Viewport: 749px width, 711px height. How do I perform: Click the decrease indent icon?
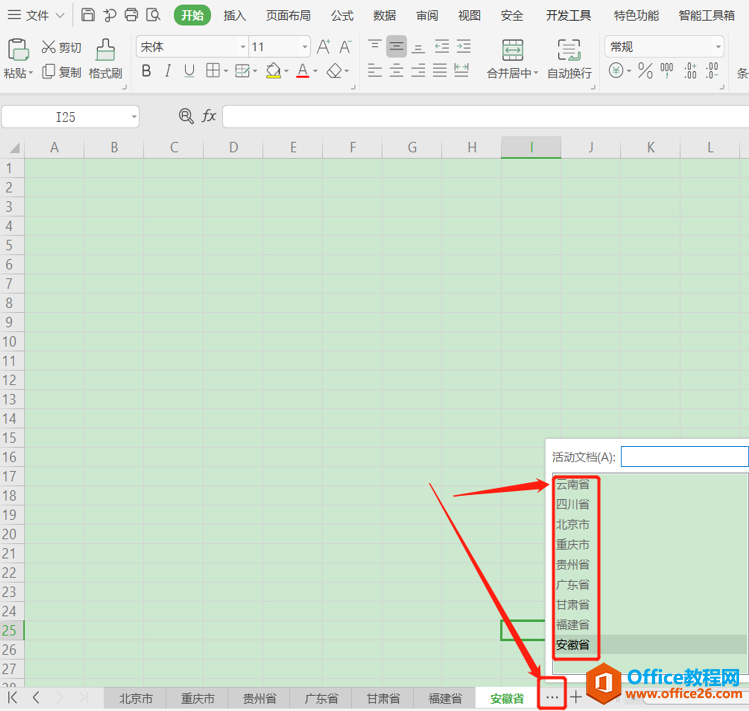pos(442,46)
